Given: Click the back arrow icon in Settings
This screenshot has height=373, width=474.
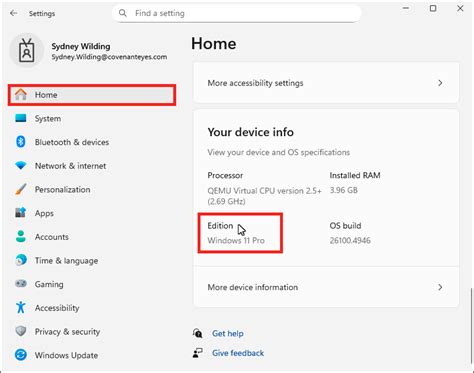Looking at the screenshot, I should (x=13, y=13).
